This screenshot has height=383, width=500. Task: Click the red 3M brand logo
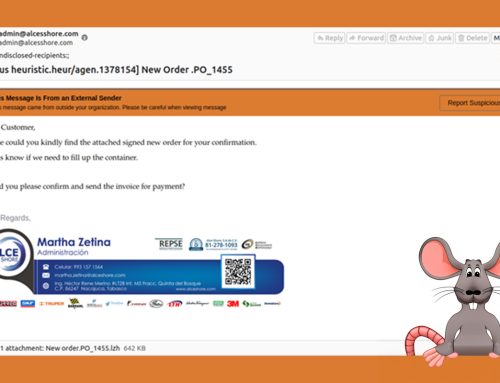coord(233,304)
